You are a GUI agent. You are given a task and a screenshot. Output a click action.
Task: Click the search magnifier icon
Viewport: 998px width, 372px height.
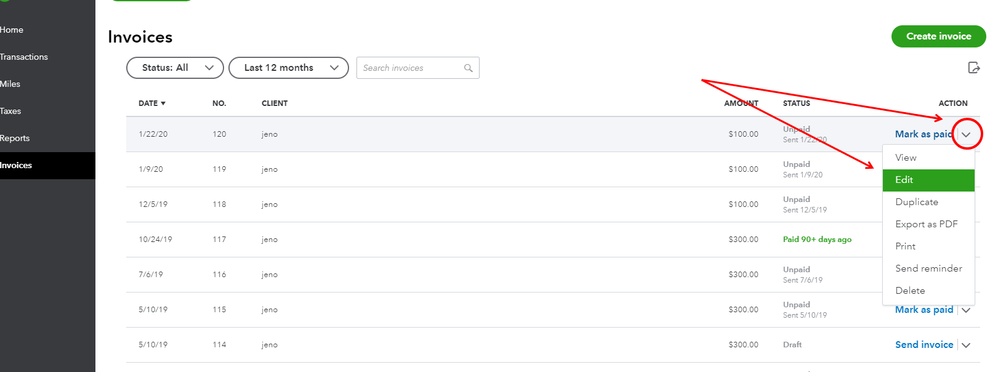point(468,68)
